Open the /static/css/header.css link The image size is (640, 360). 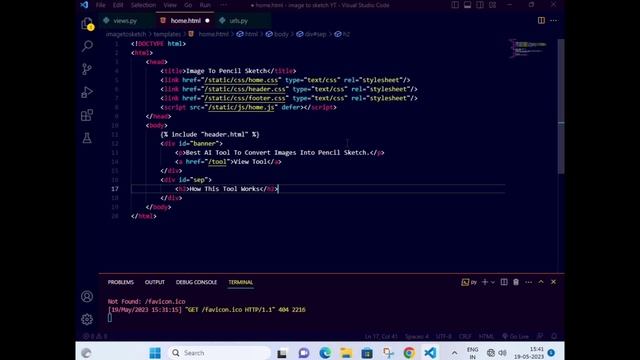click(245, 89)
